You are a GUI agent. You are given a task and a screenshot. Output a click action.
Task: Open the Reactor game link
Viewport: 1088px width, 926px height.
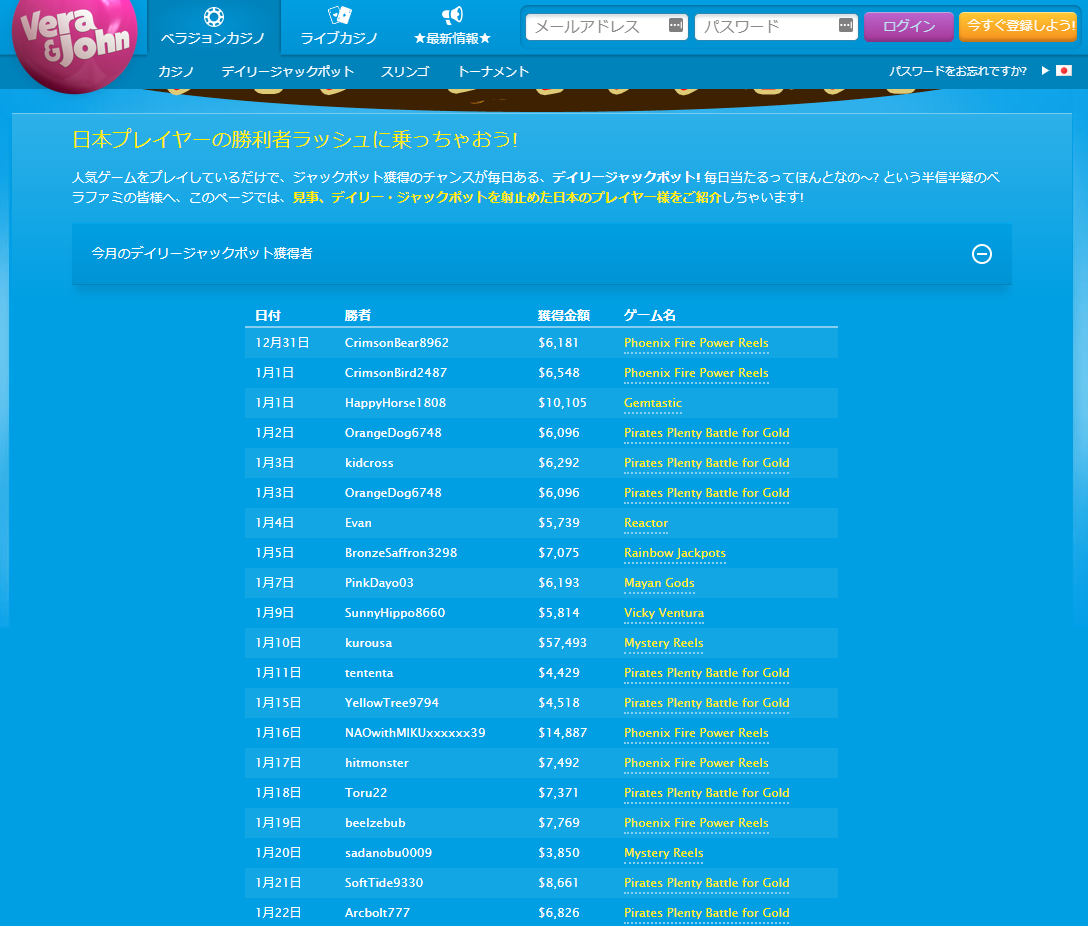[646, 523]
